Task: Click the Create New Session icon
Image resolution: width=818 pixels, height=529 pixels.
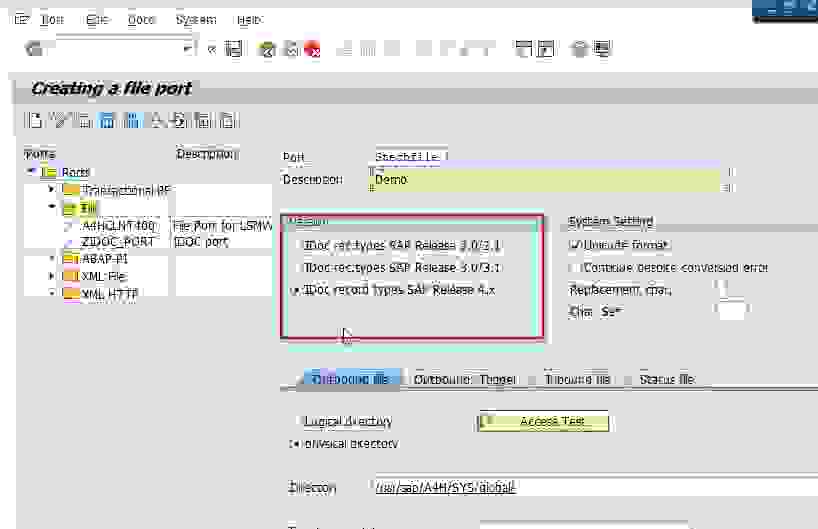Action: [x=523, y=49]
